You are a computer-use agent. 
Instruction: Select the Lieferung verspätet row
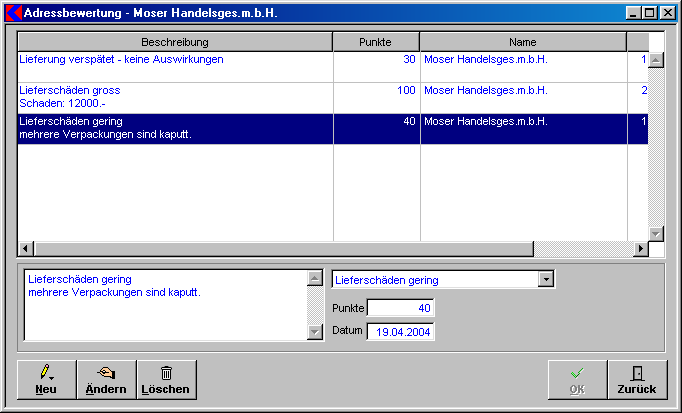(x=175, y=60)
